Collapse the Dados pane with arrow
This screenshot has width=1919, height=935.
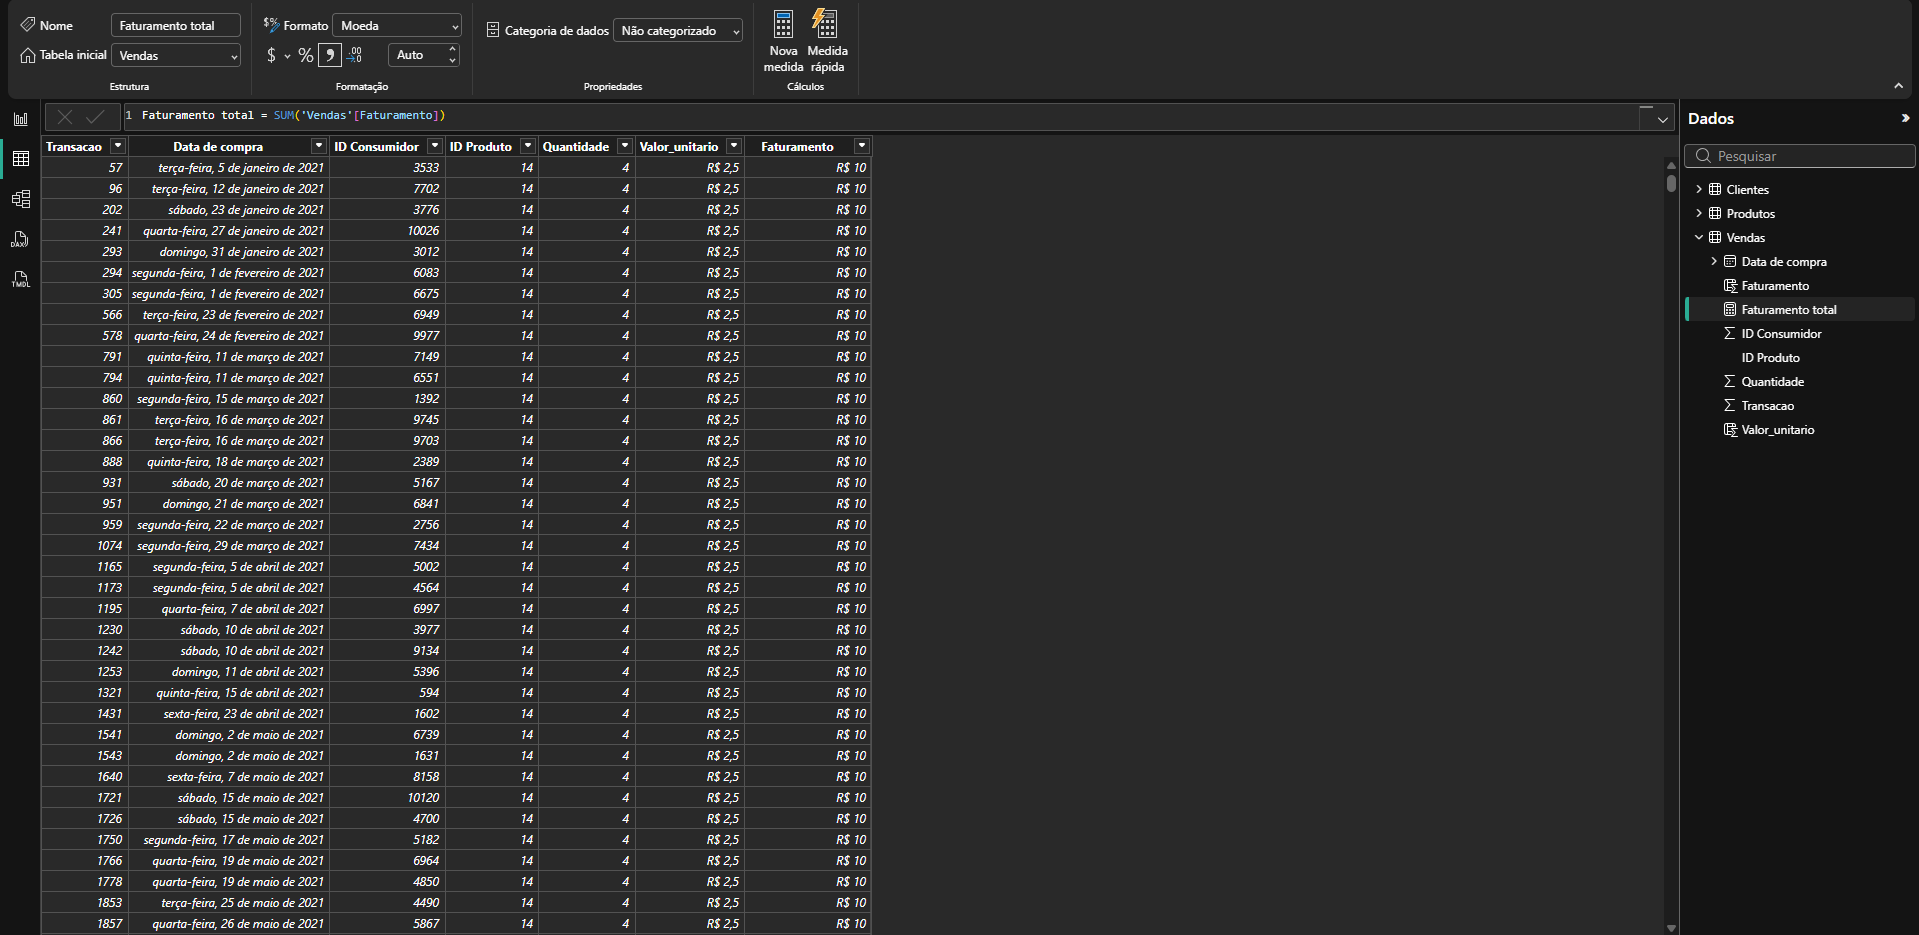point(1904,118)
